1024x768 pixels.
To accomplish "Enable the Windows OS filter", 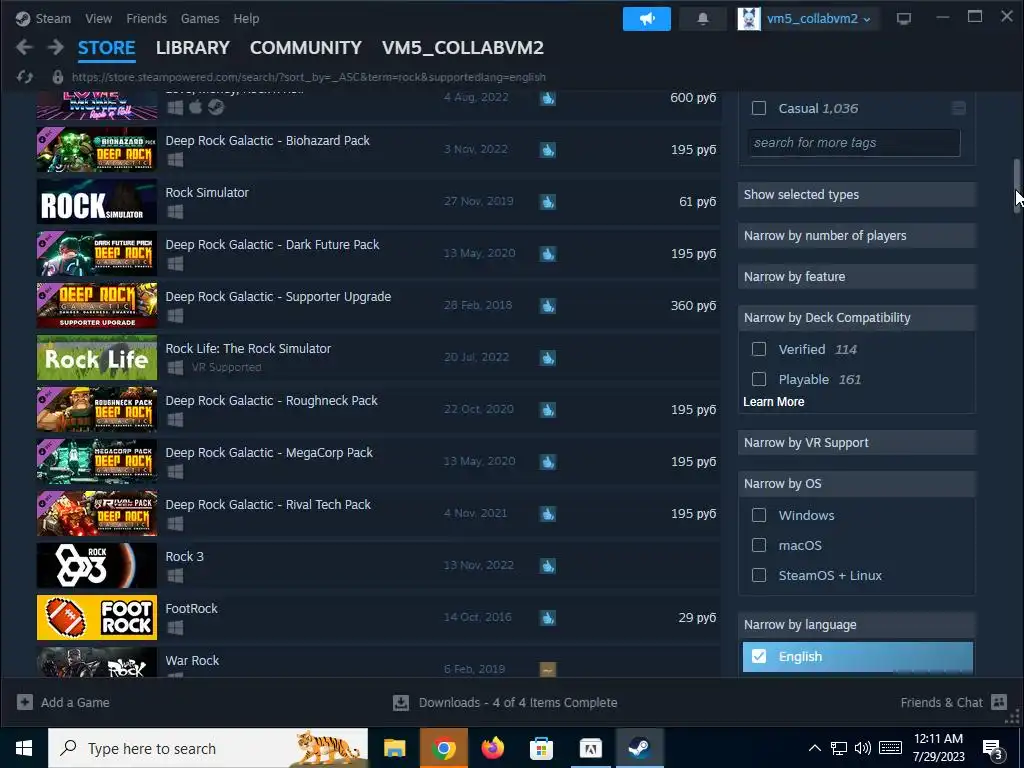I will pos(759,515).
